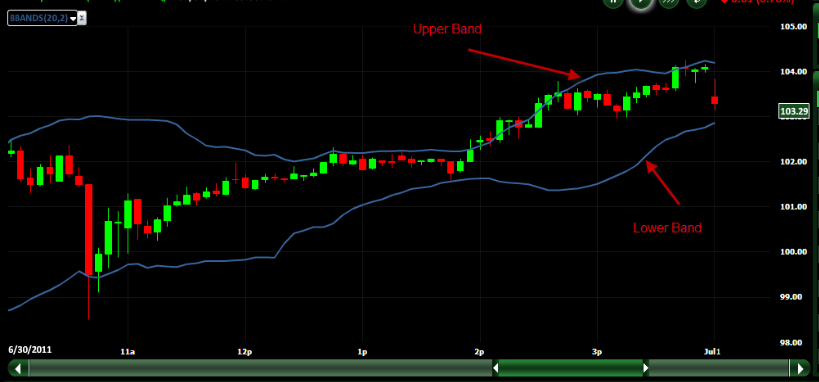Select the Upper Band annotation text
The image size is (819, 382).
[447, 29]
